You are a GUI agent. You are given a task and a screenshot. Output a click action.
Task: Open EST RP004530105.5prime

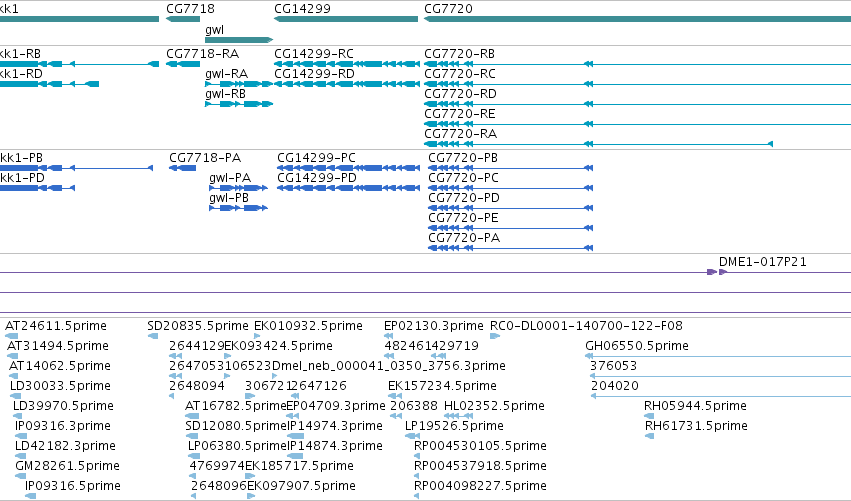(480, 447)
